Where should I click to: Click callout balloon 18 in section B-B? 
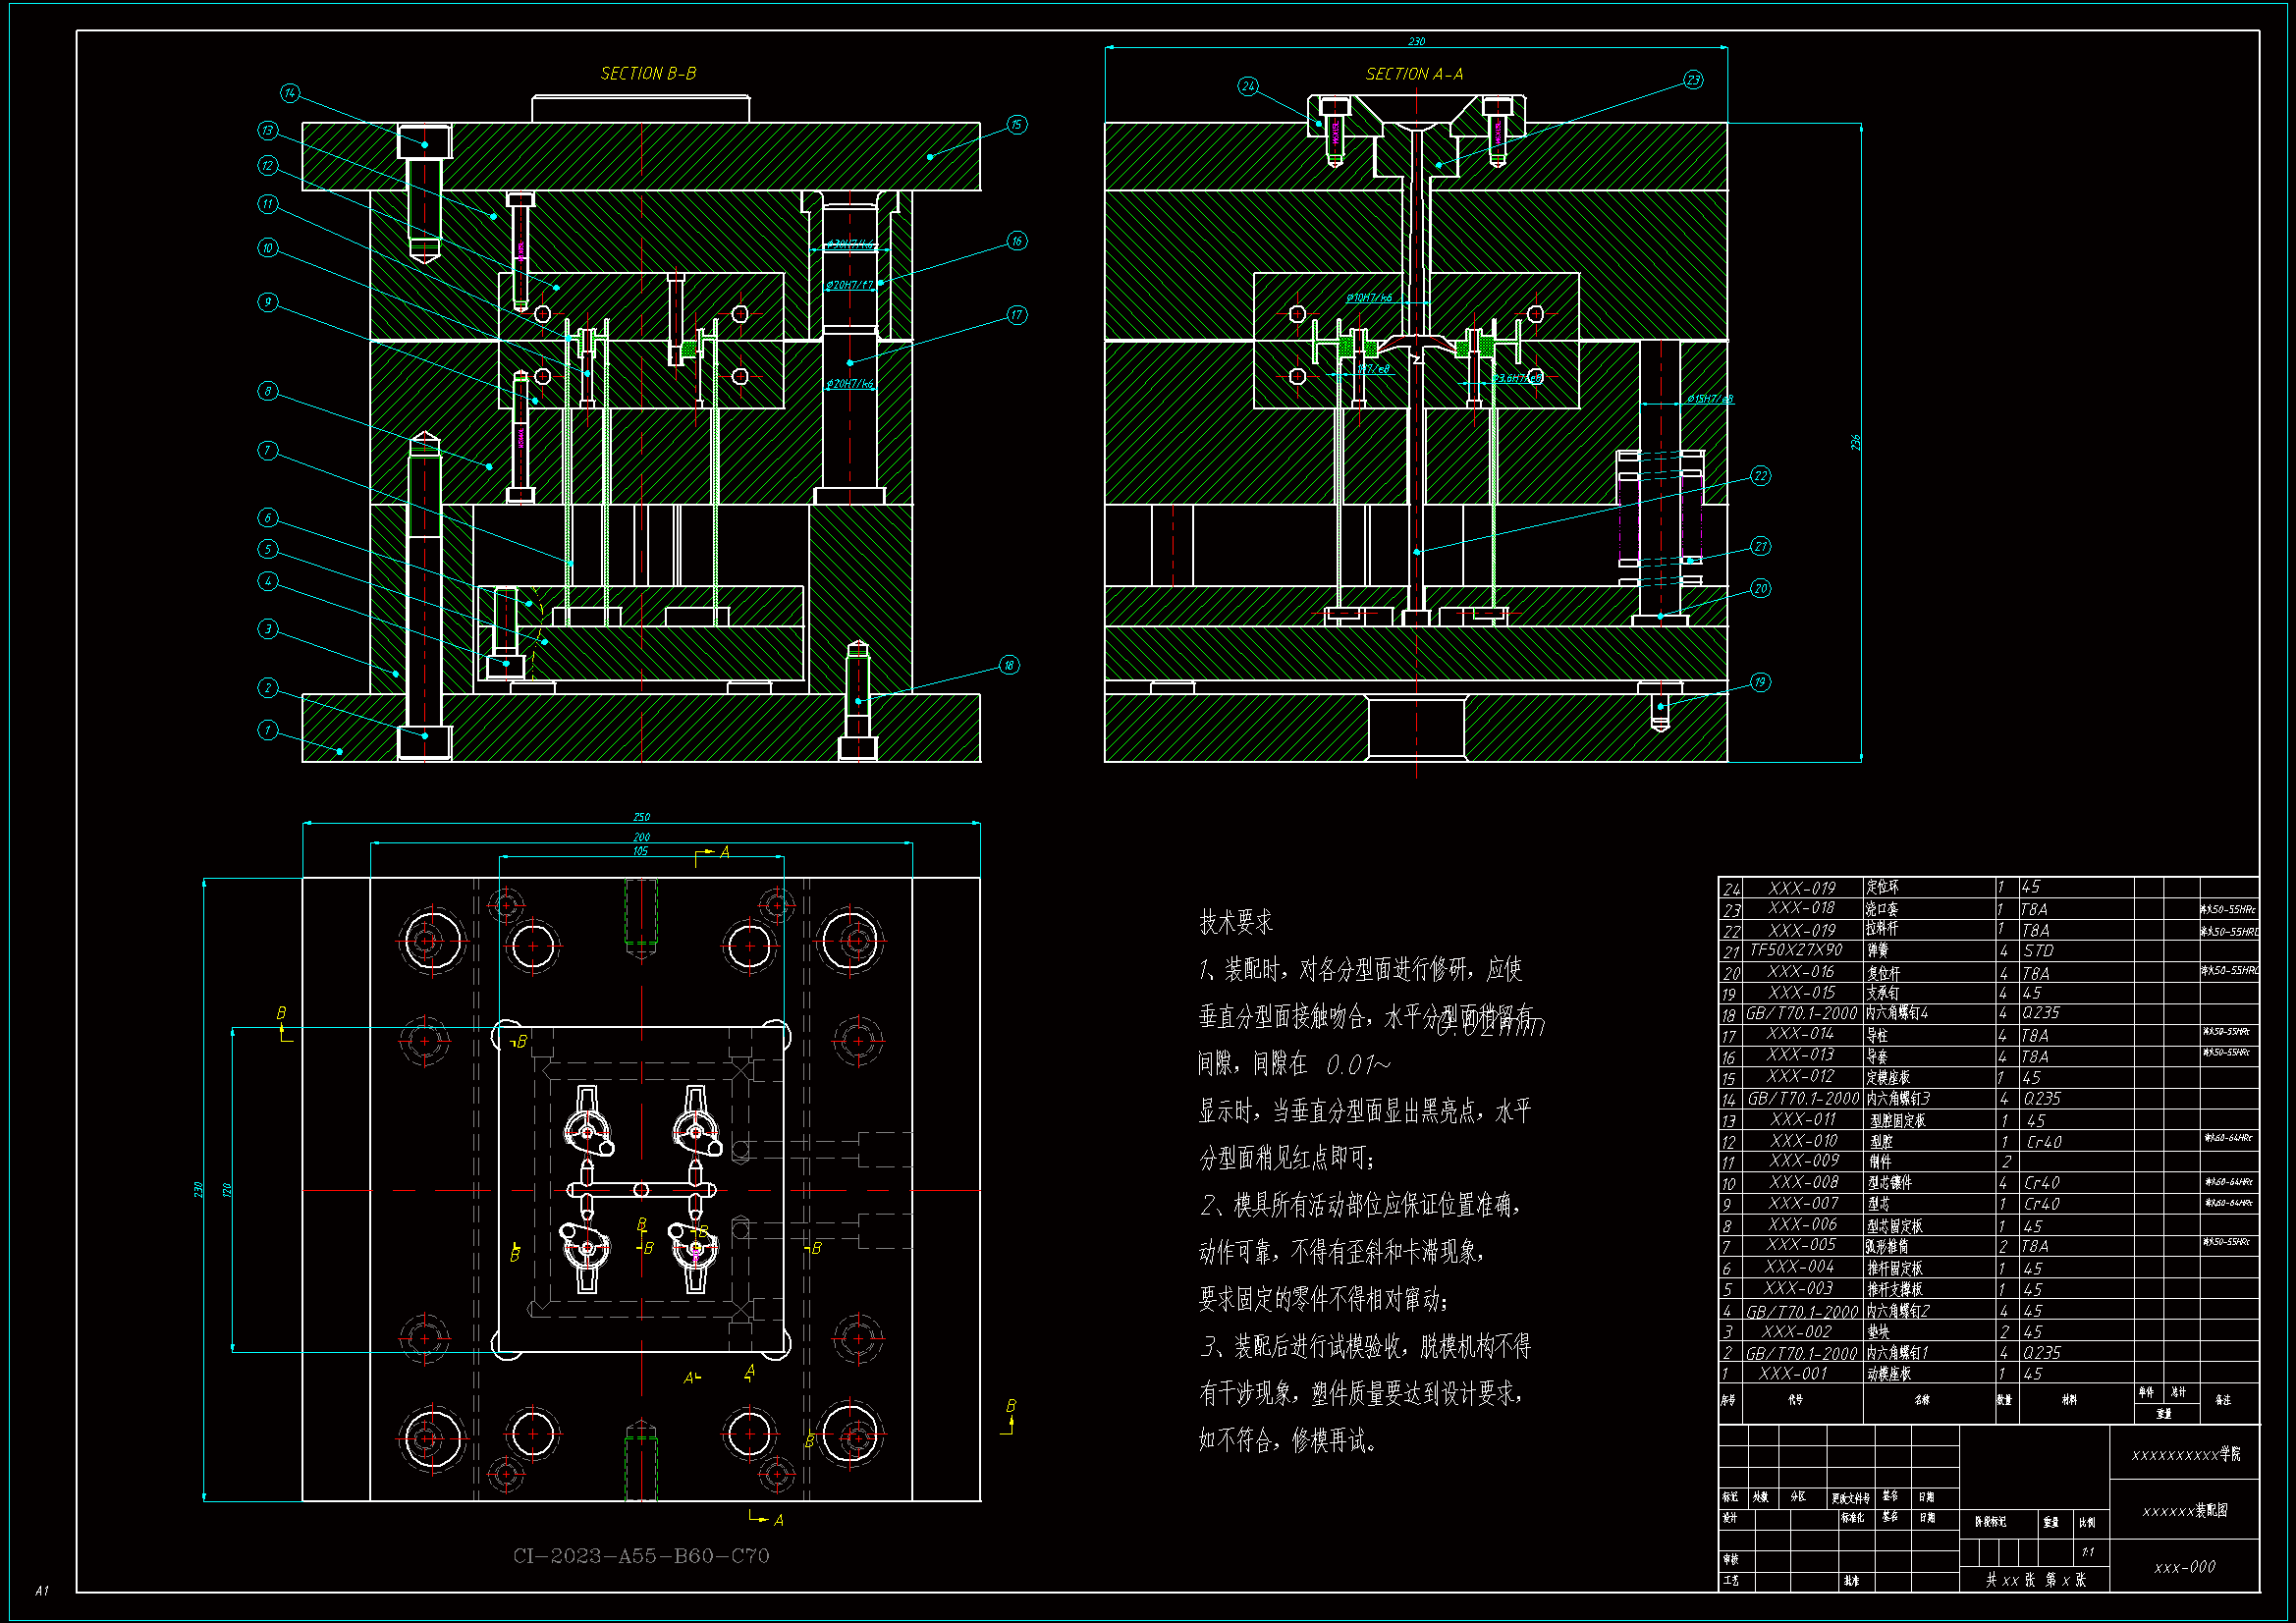(1008, 665)
